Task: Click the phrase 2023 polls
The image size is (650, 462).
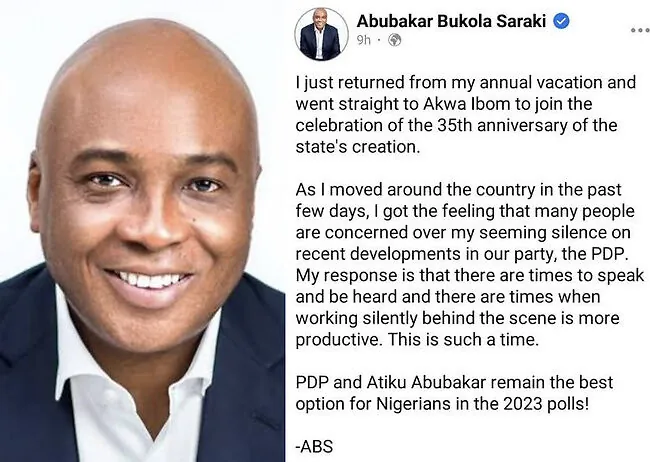Action: 546,404
